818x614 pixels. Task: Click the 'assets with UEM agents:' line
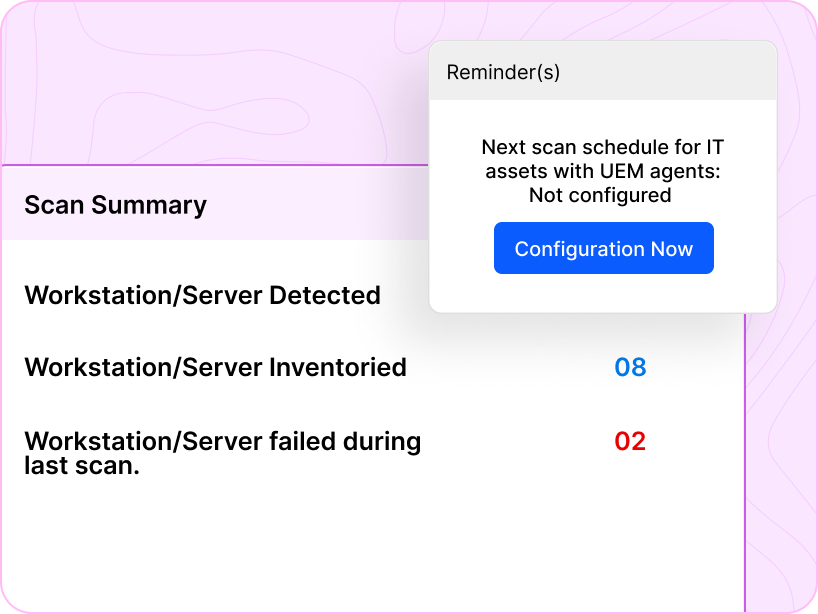click(x=602, y=171)
